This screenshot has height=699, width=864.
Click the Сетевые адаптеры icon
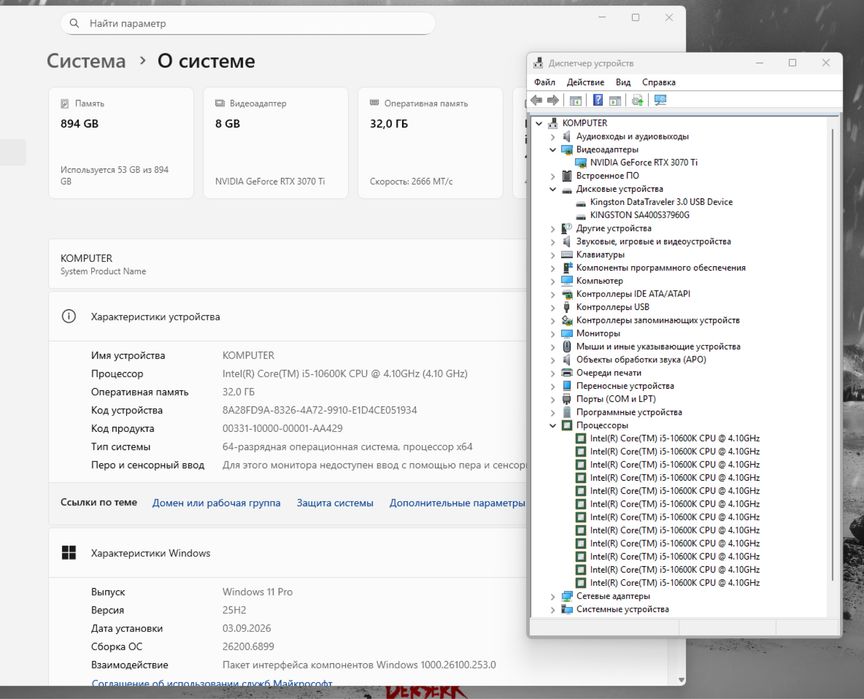[566, 596]
